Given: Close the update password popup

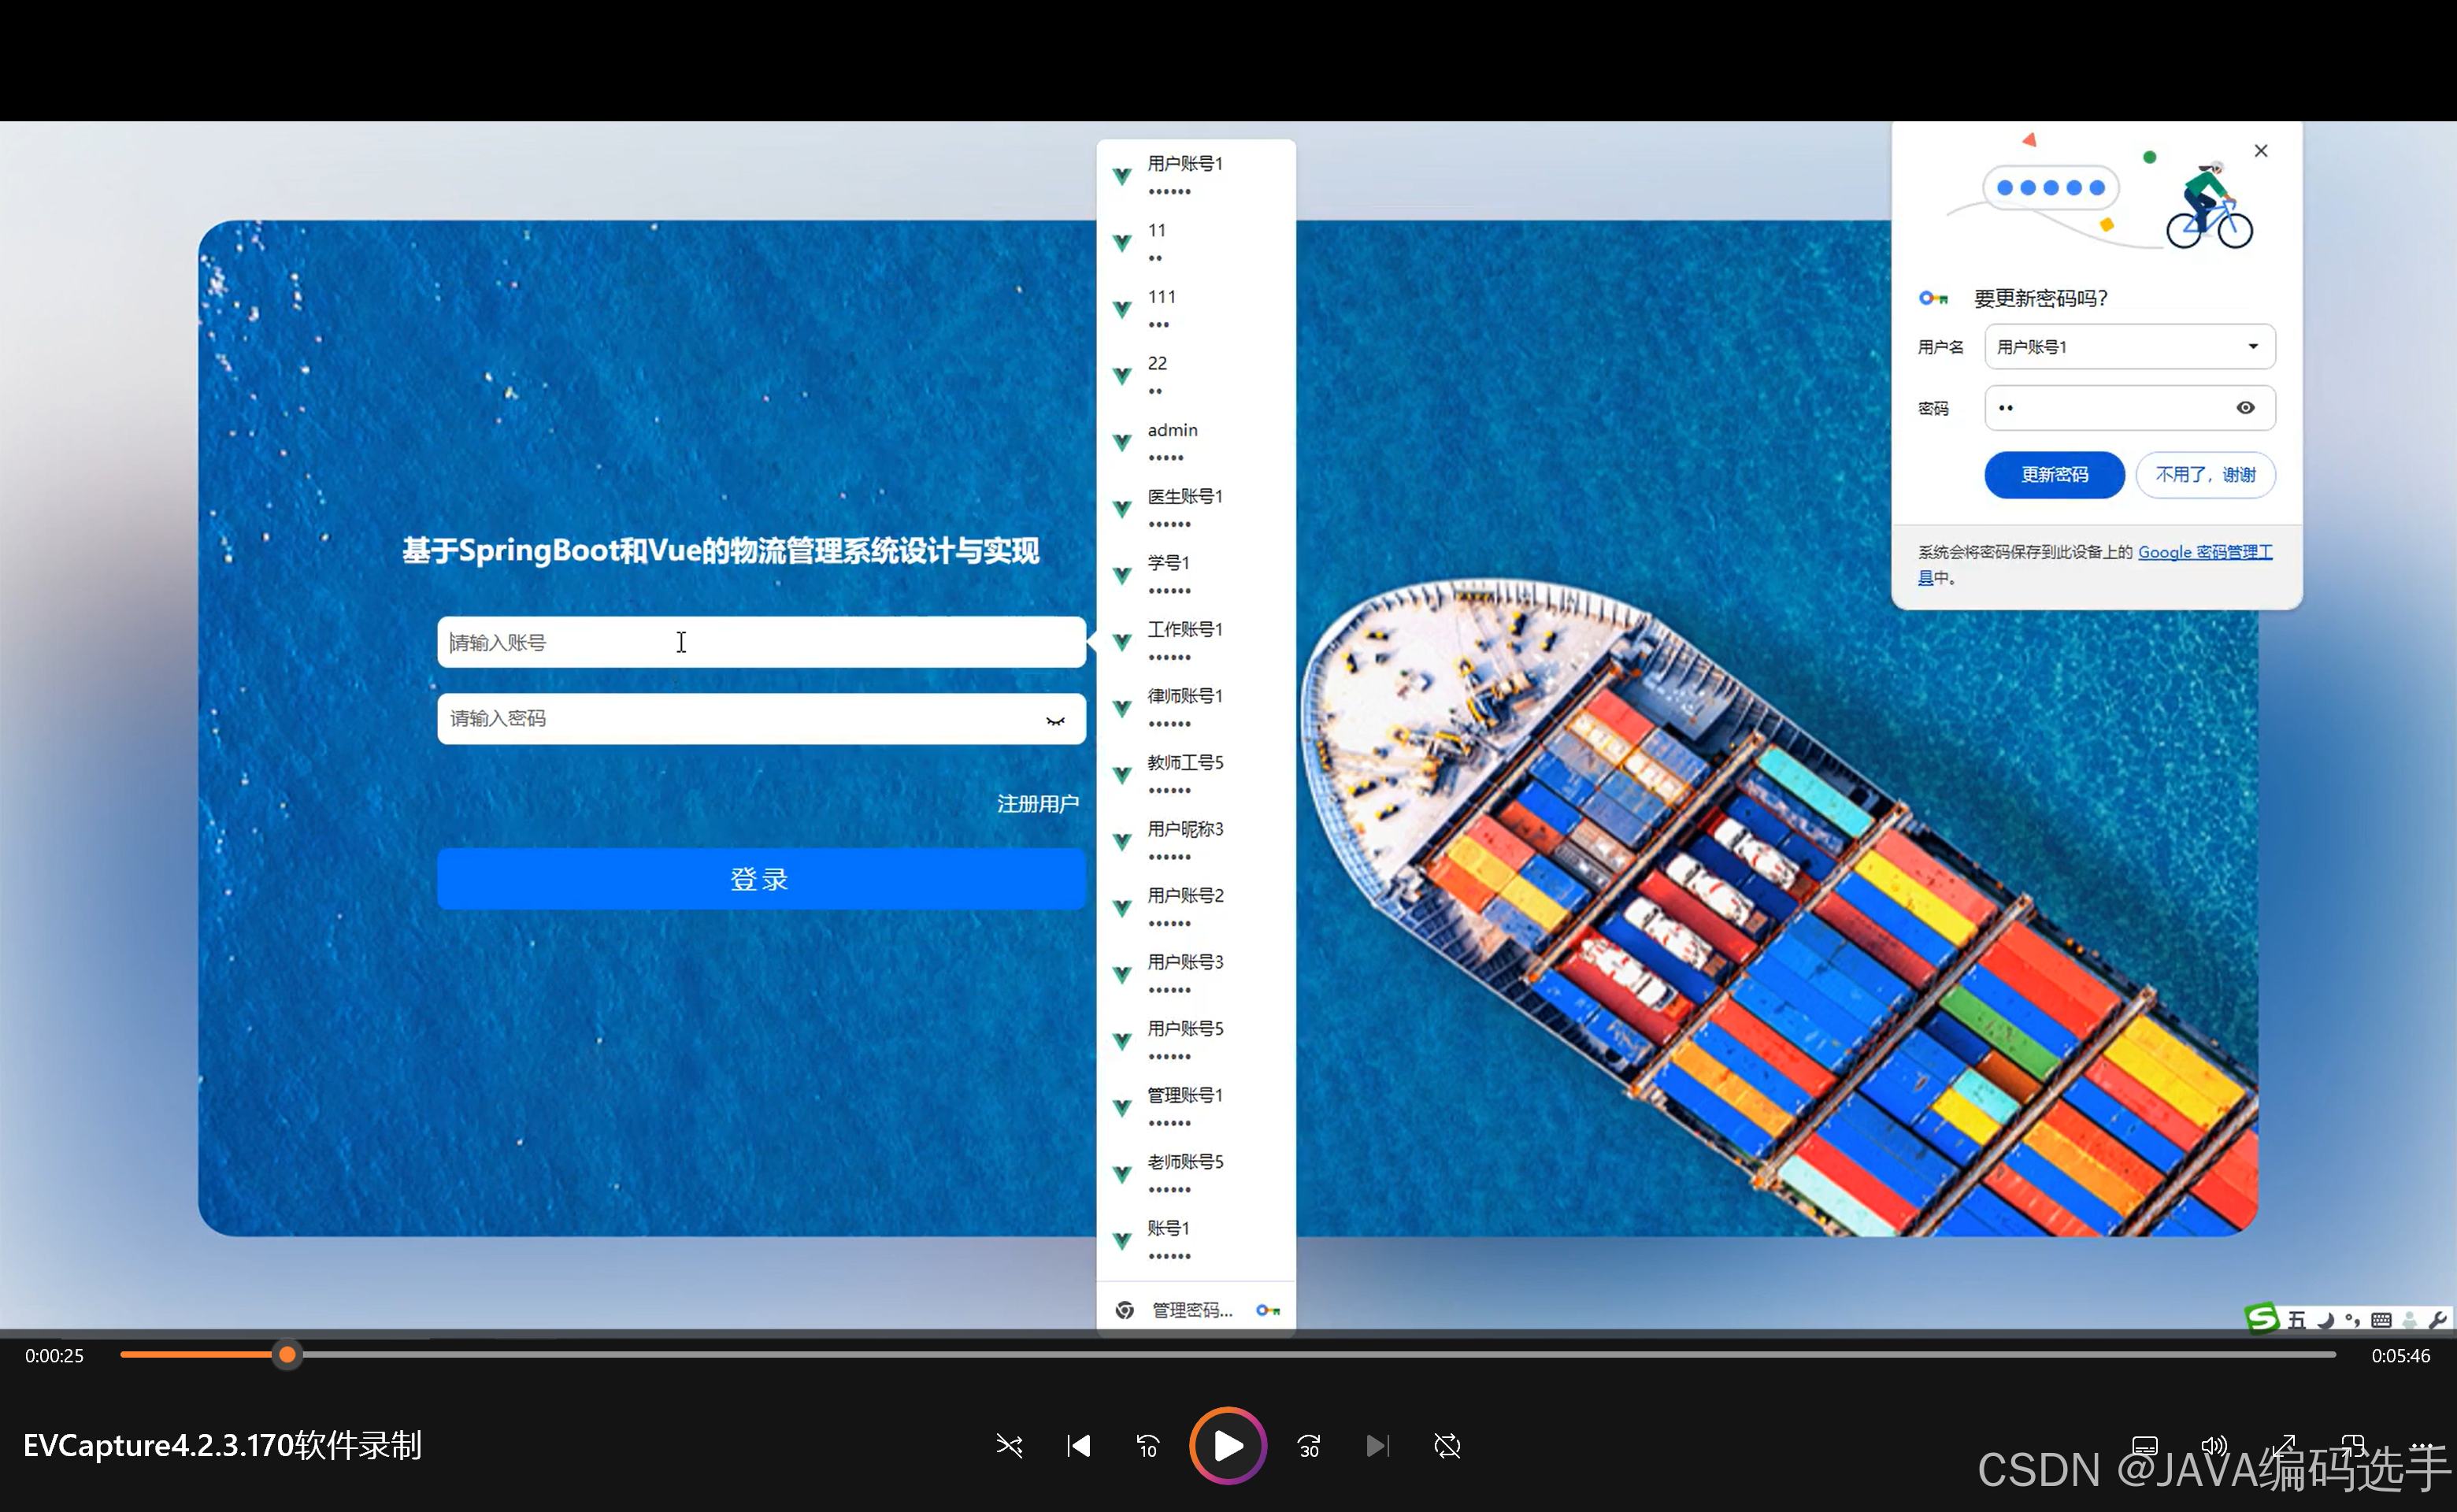Looking at the screenshot, I should coord(2261,151).
